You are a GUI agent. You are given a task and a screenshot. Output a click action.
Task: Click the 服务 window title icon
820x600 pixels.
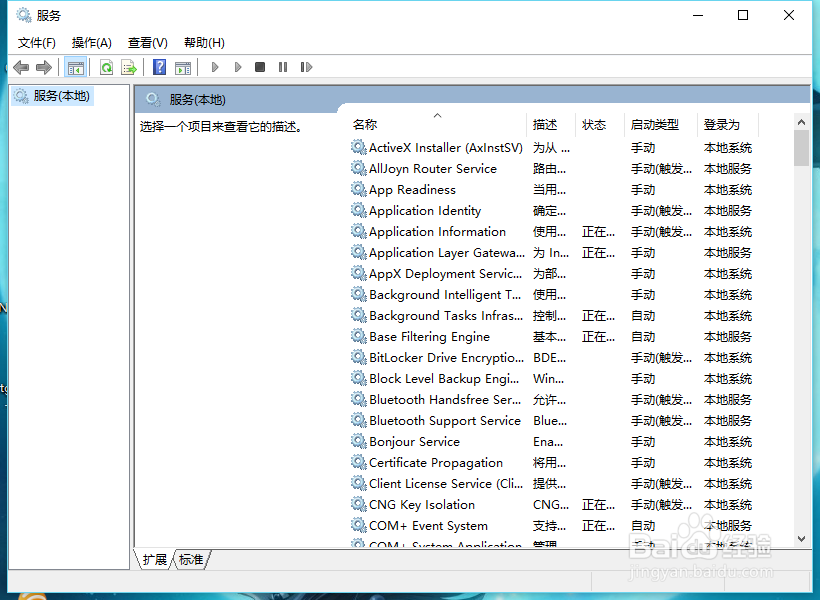pyautogui.click(x=24, y=15)
